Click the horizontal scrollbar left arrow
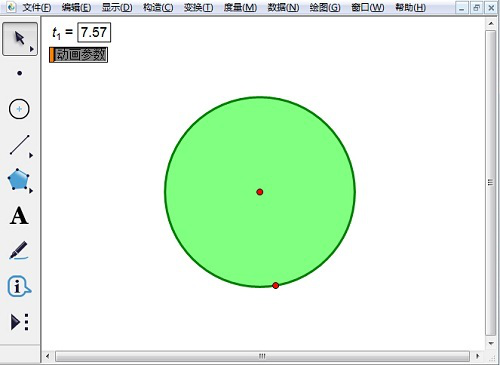Screen dimensions: 500x365 [x=47, y=356]
